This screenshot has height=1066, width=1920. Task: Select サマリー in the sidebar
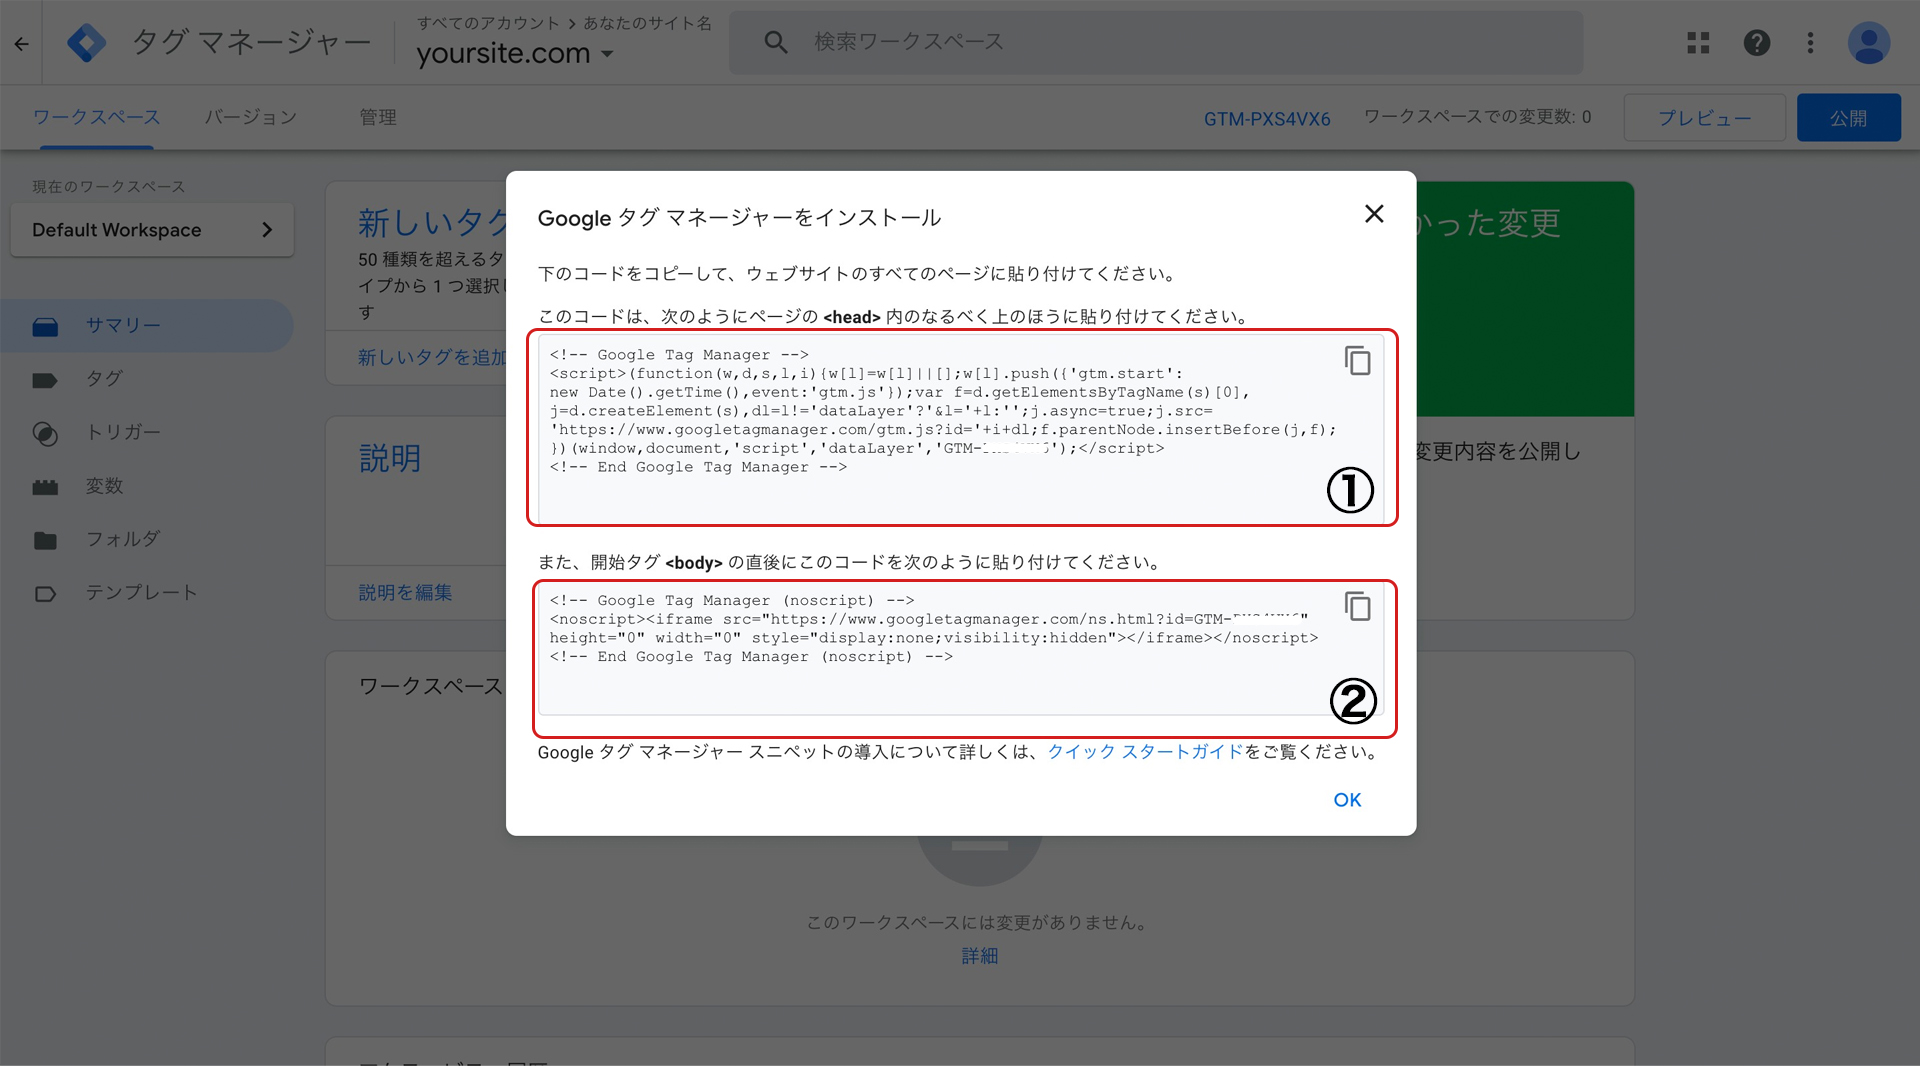pyautogui.click(x=147, y=325)
